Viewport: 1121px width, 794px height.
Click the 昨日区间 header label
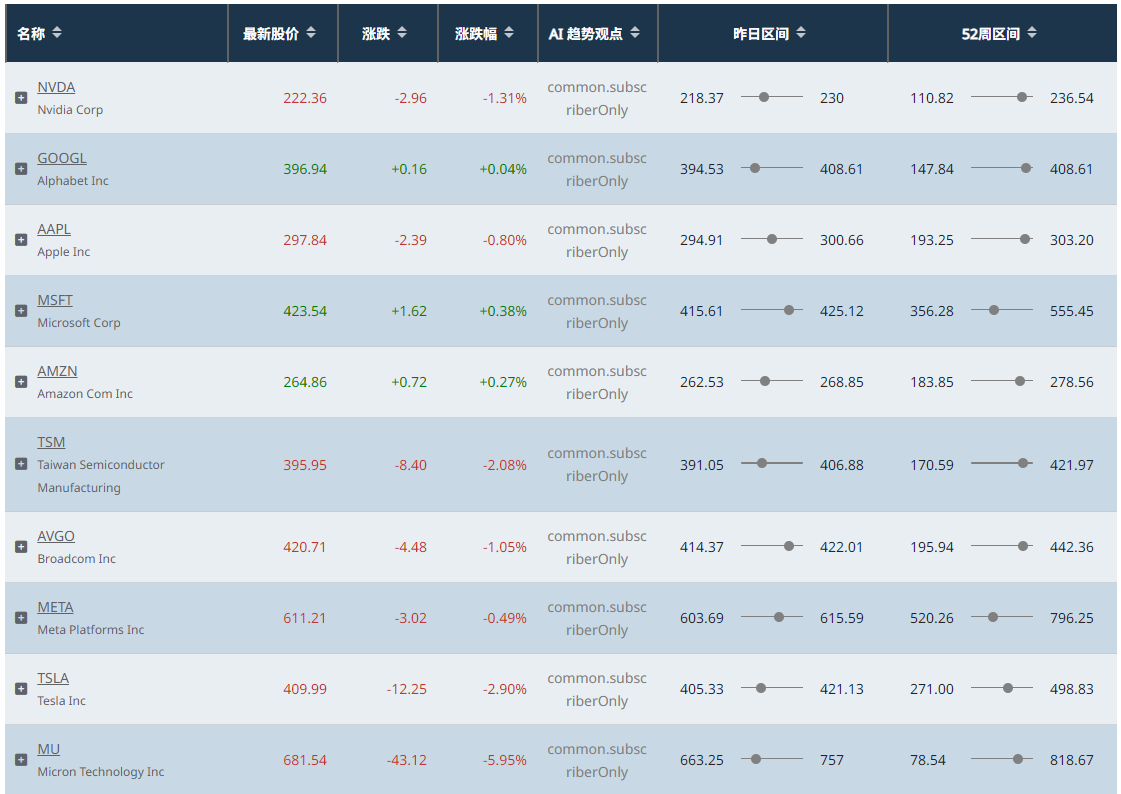pos(761,34)
